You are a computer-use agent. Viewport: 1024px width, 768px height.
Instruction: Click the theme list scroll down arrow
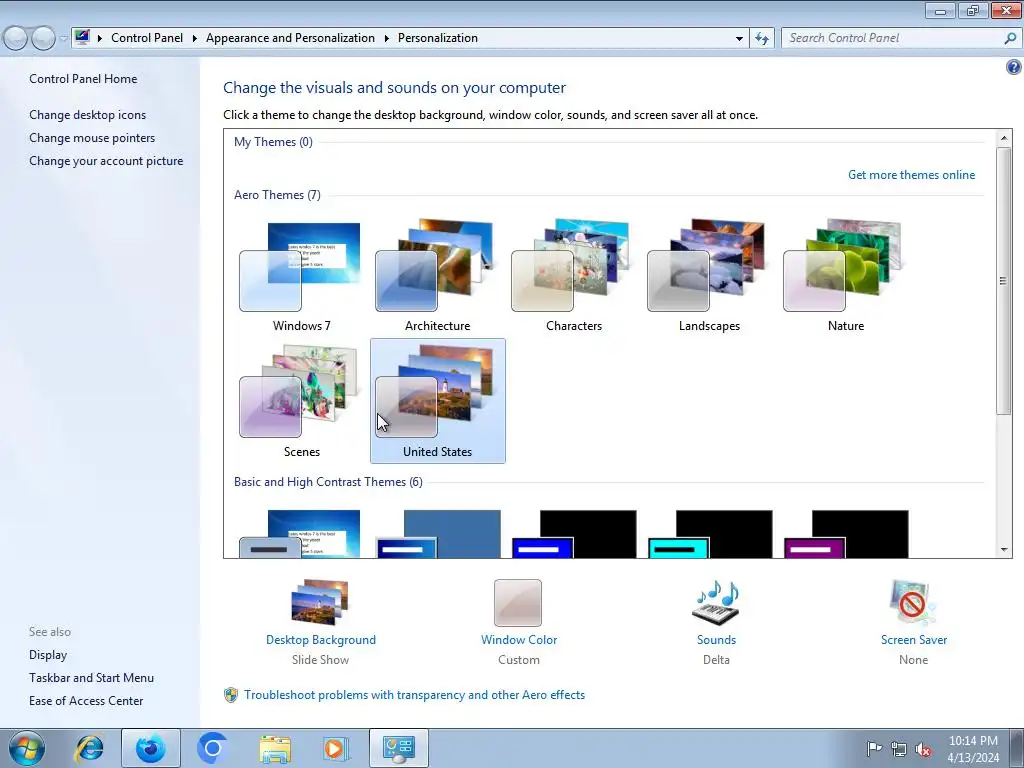[1004, 550]
